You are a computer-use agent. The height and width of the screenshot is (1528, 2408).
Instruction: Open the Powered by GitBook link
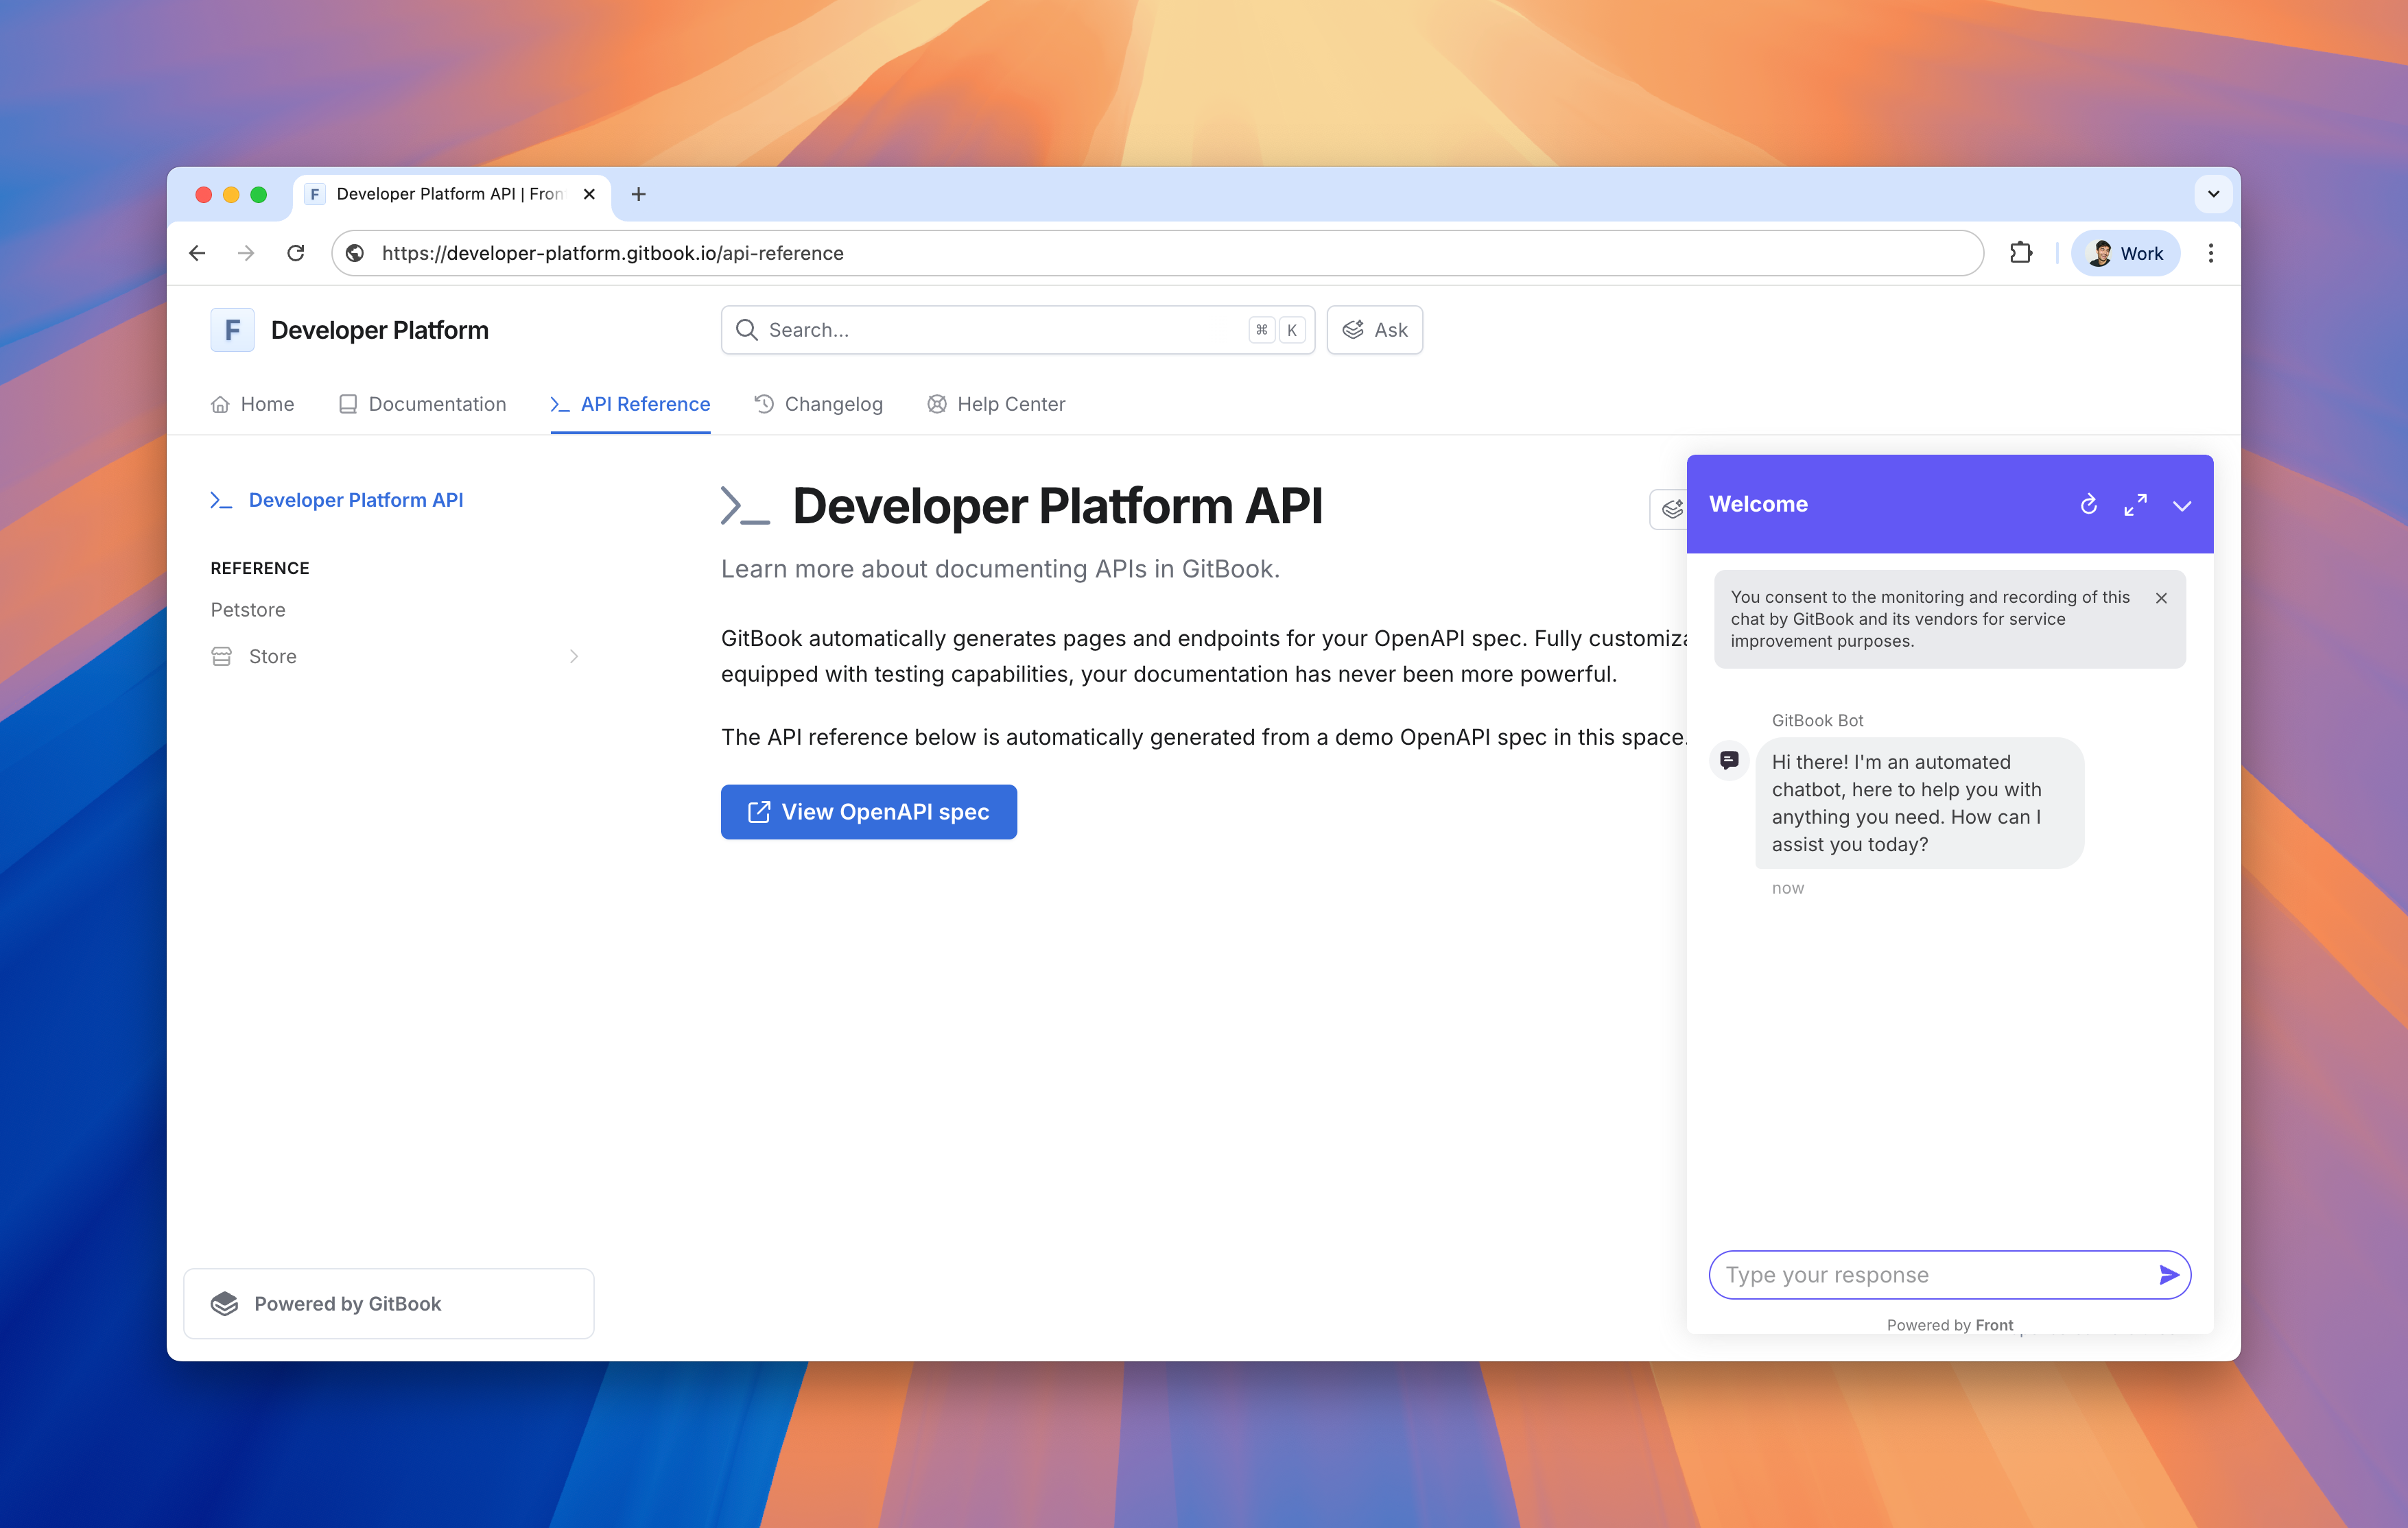tap(388, 1303)
